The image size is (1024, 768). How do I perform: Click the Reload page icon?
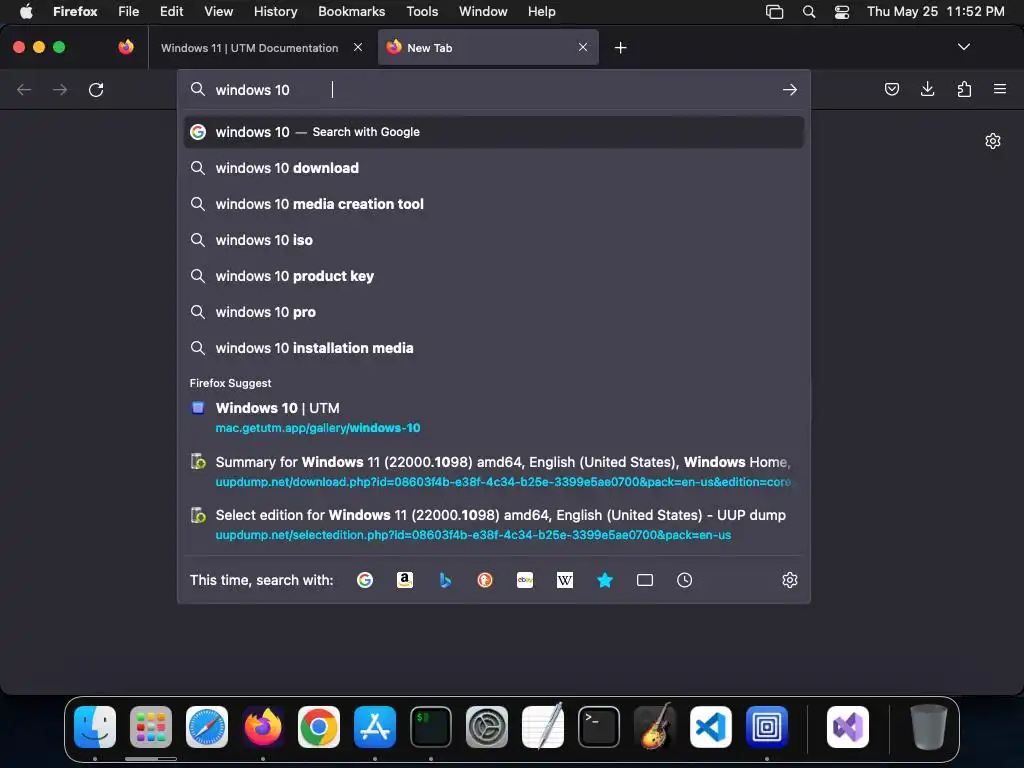pyautogui.click(x=96, y=89)
